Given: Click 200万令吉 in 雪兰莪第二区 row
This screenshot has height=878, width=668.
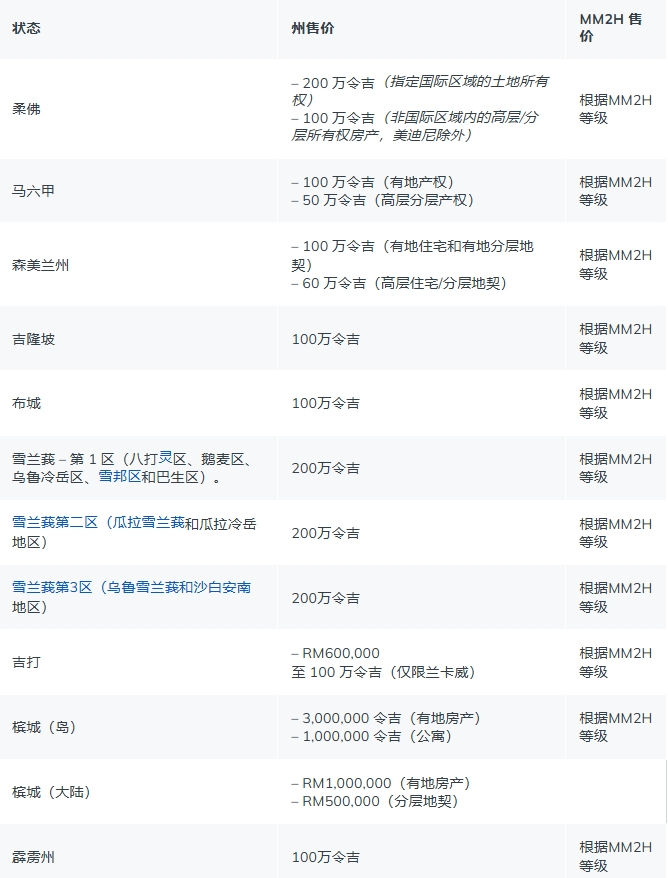Looking at the screenshot, I should click(x=325, y=533).
